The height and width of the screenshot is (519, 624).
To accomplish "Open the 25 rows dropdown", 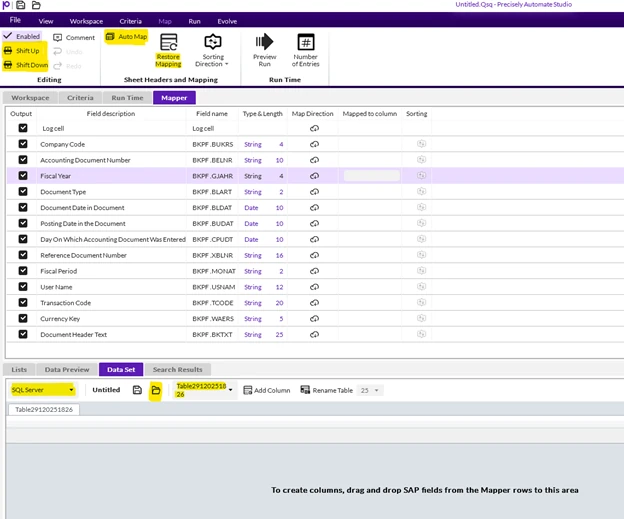I will point(370,390).
